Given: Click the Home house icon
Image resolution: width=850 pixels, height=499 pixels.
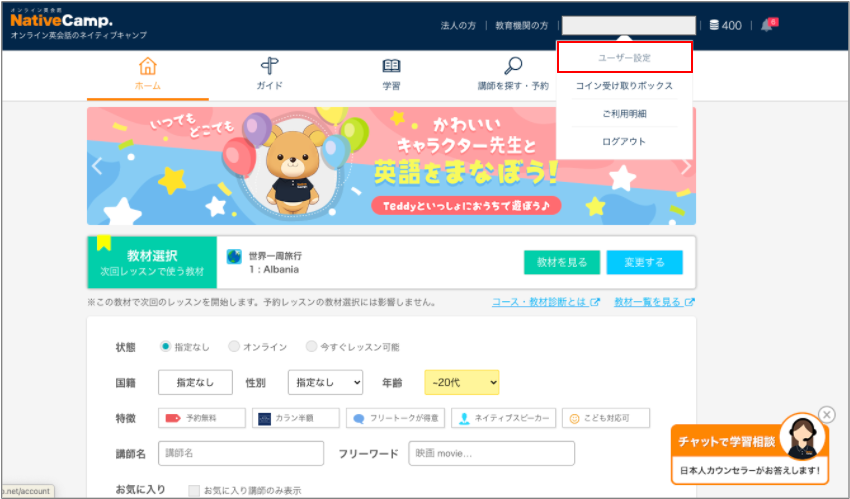Looking at the screenshot, I should (x=147, y=67).
